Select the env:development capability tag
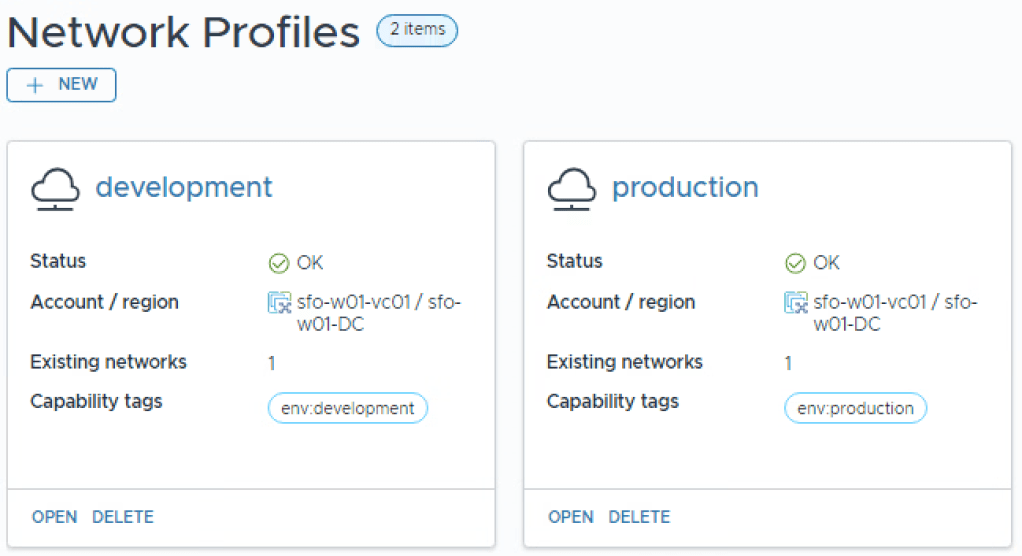Image resolution: width=1022 pixels, height=556 pixels. [x=348, y=408]
